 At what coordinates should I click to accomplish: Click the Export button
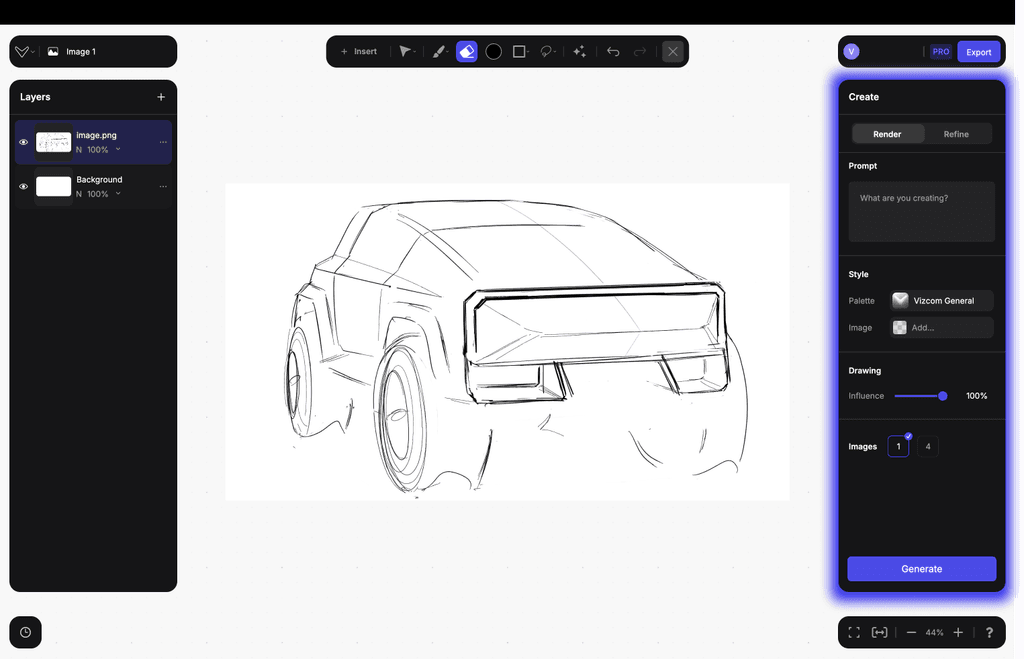[x=978, y=51]
